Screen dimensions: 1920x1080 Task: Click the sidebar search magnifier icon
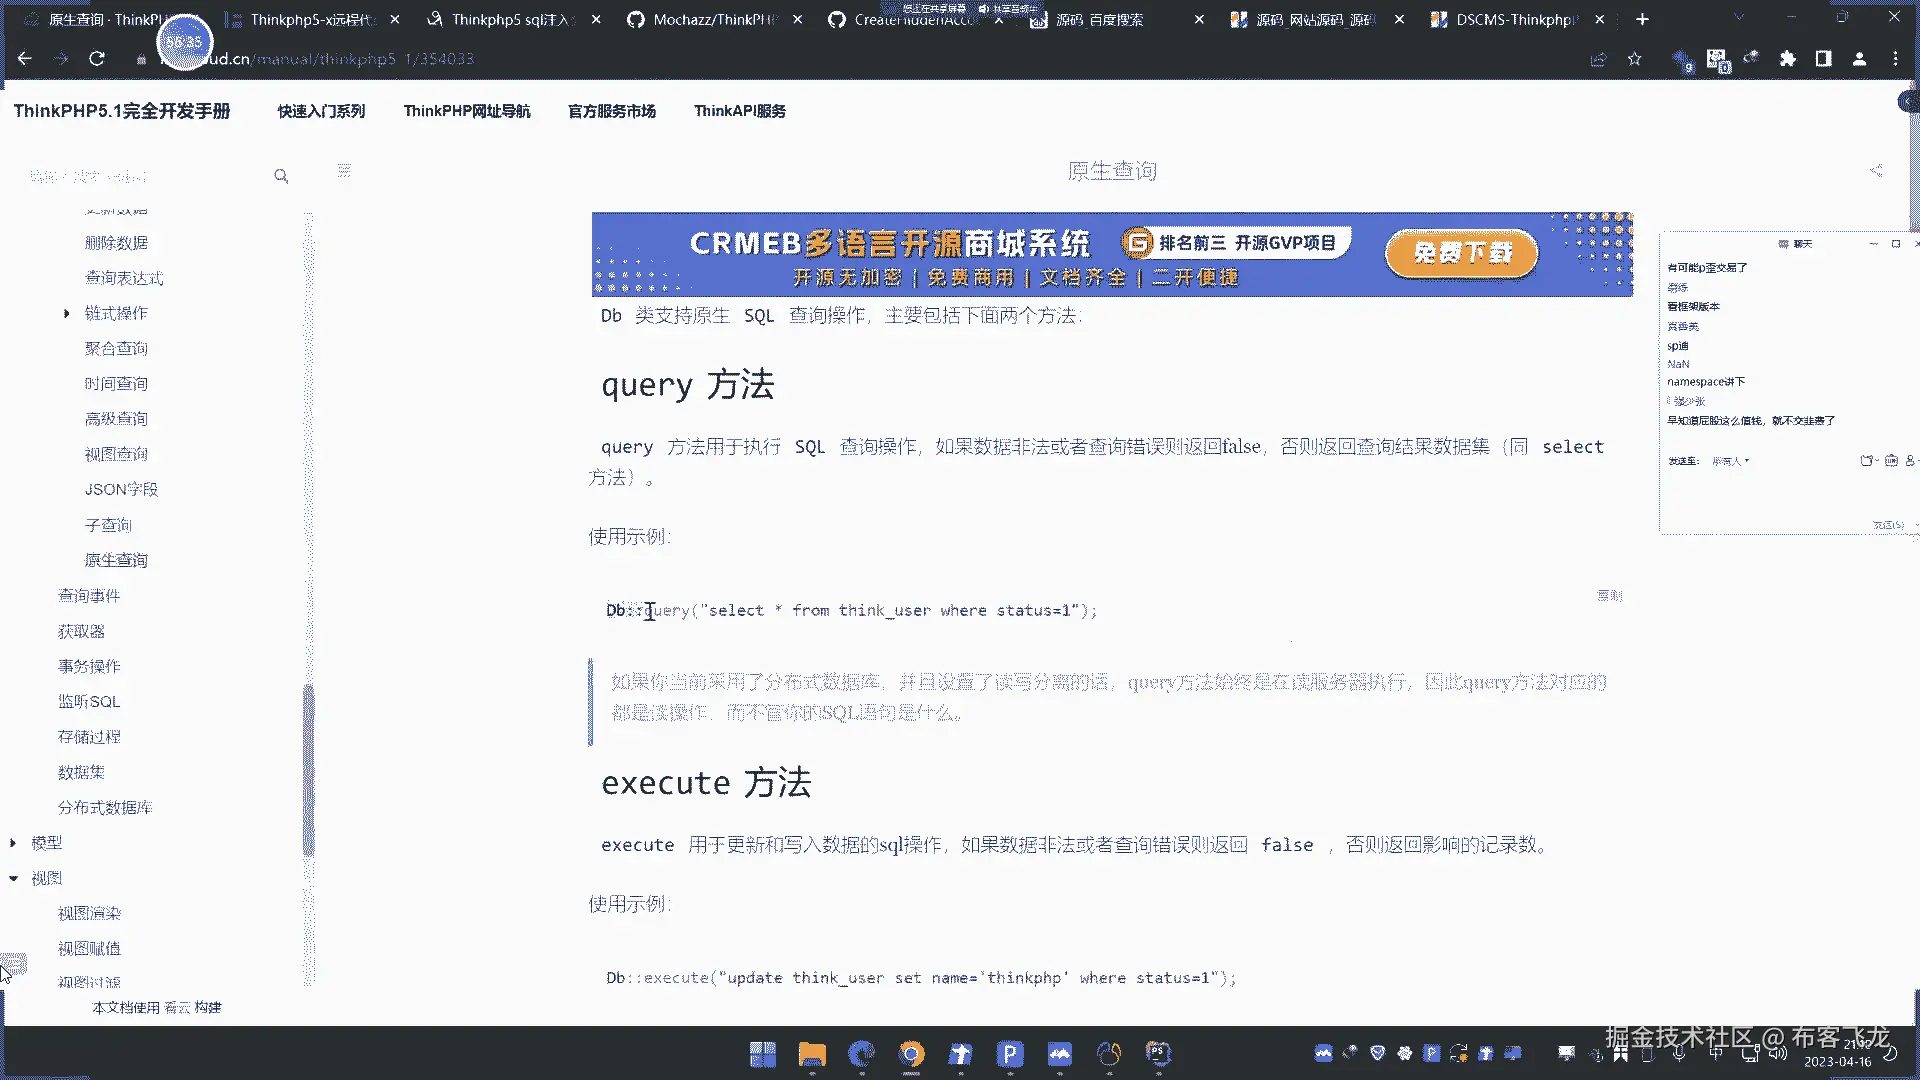pyautogui.click(x=281, y=176)
